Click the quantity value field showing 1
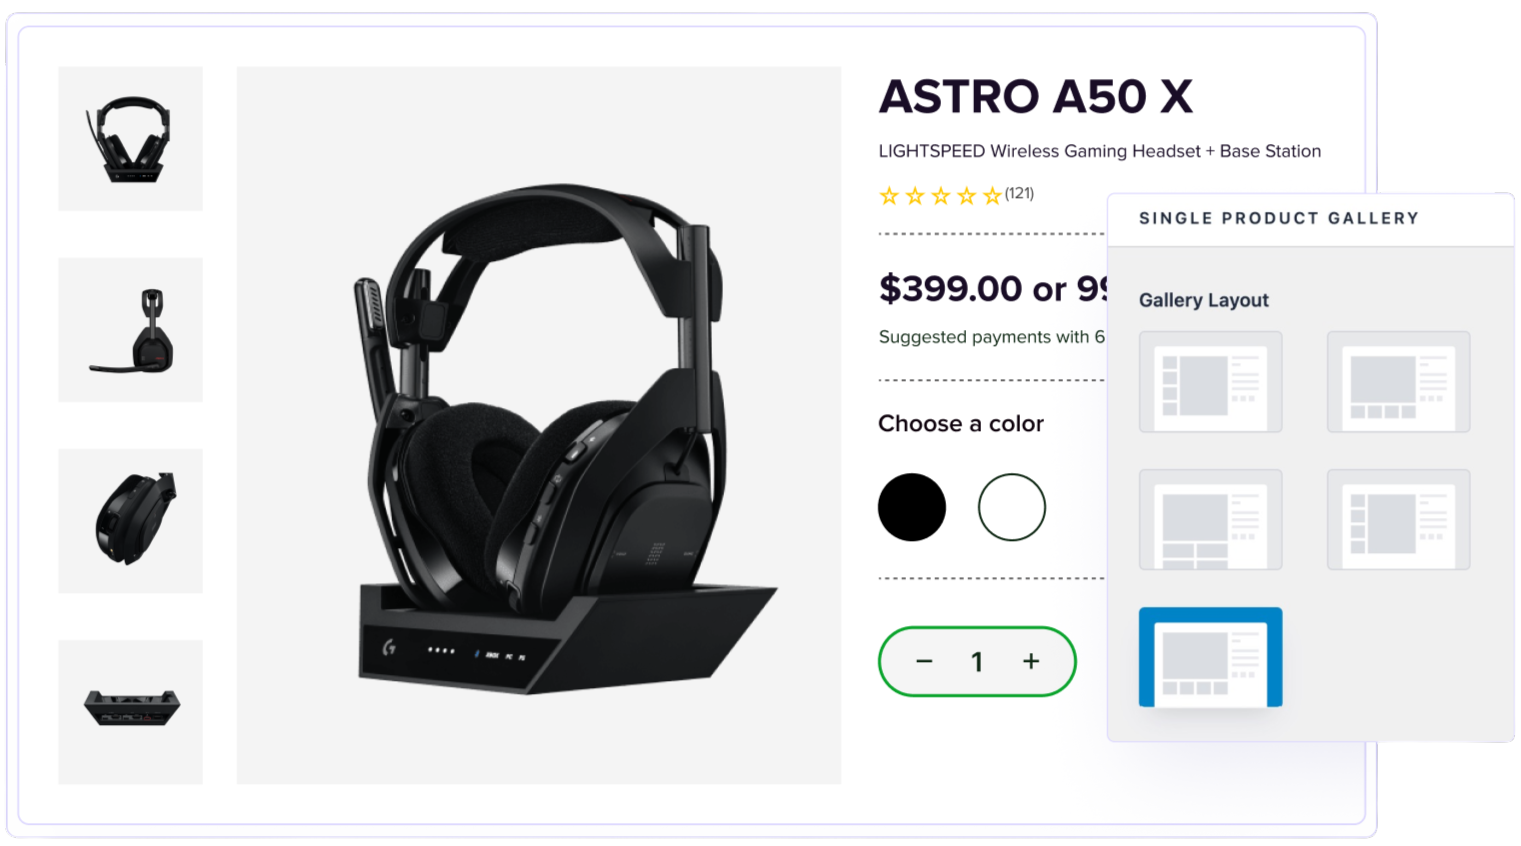 tap(977, 662)
